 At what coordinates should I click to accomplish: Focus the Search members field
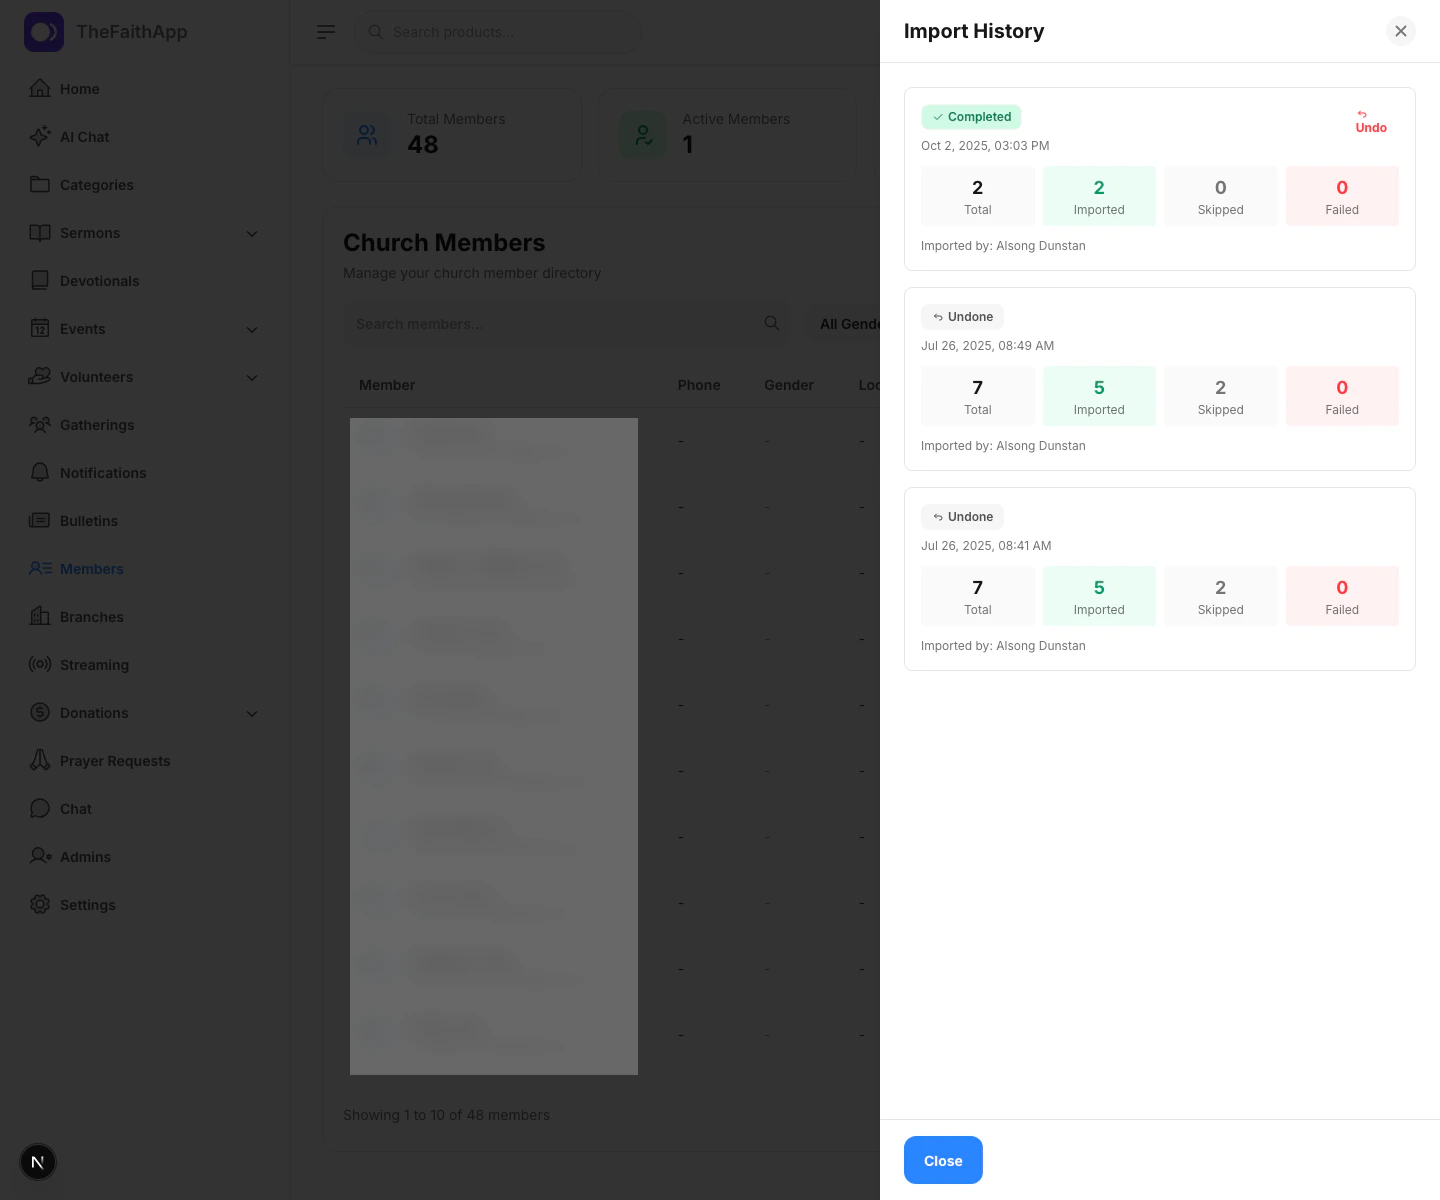click(566, 324)
